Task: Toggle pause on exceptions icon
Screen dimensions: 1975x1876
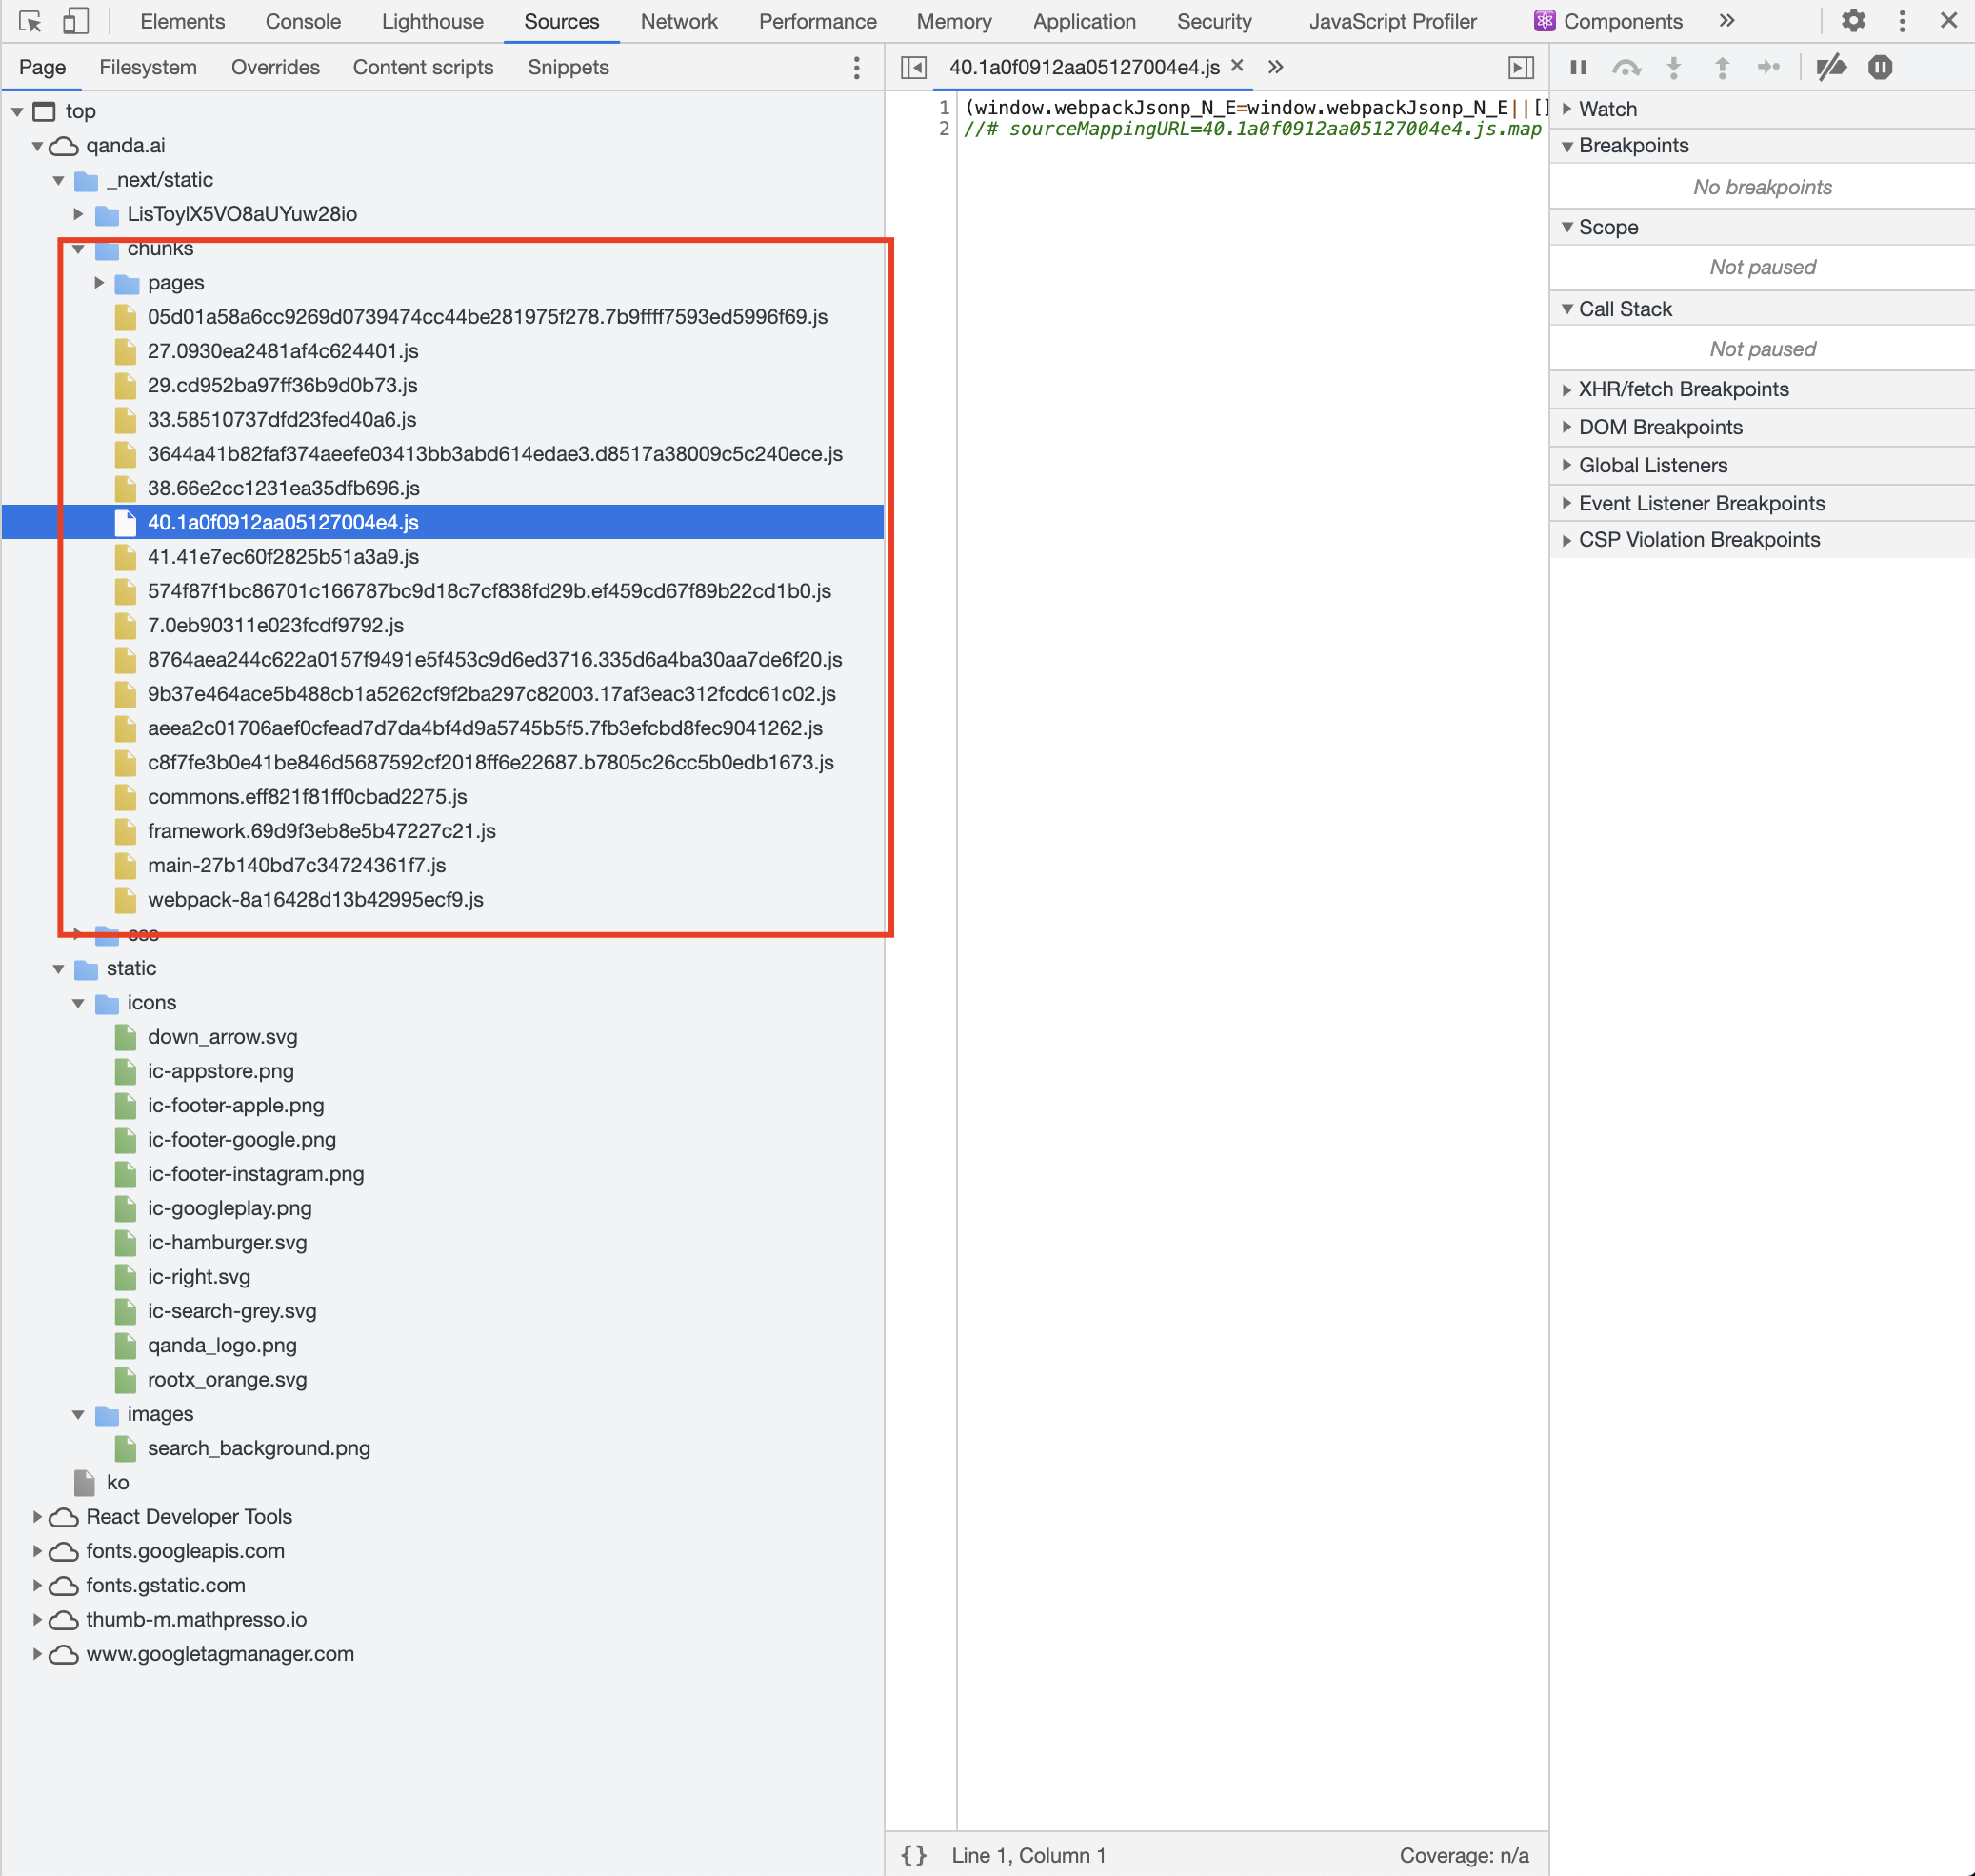Action: tap(1880, 67)
